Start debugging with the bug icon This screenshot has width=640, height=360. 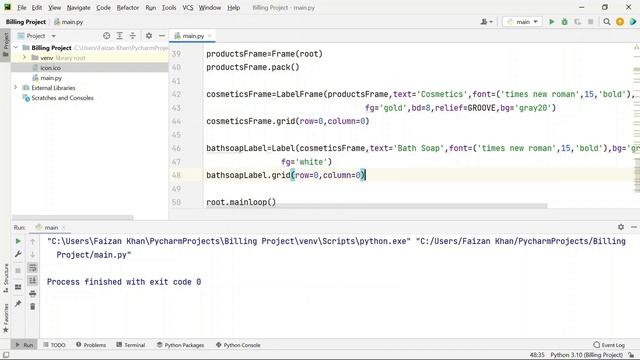tap(564, 22)
